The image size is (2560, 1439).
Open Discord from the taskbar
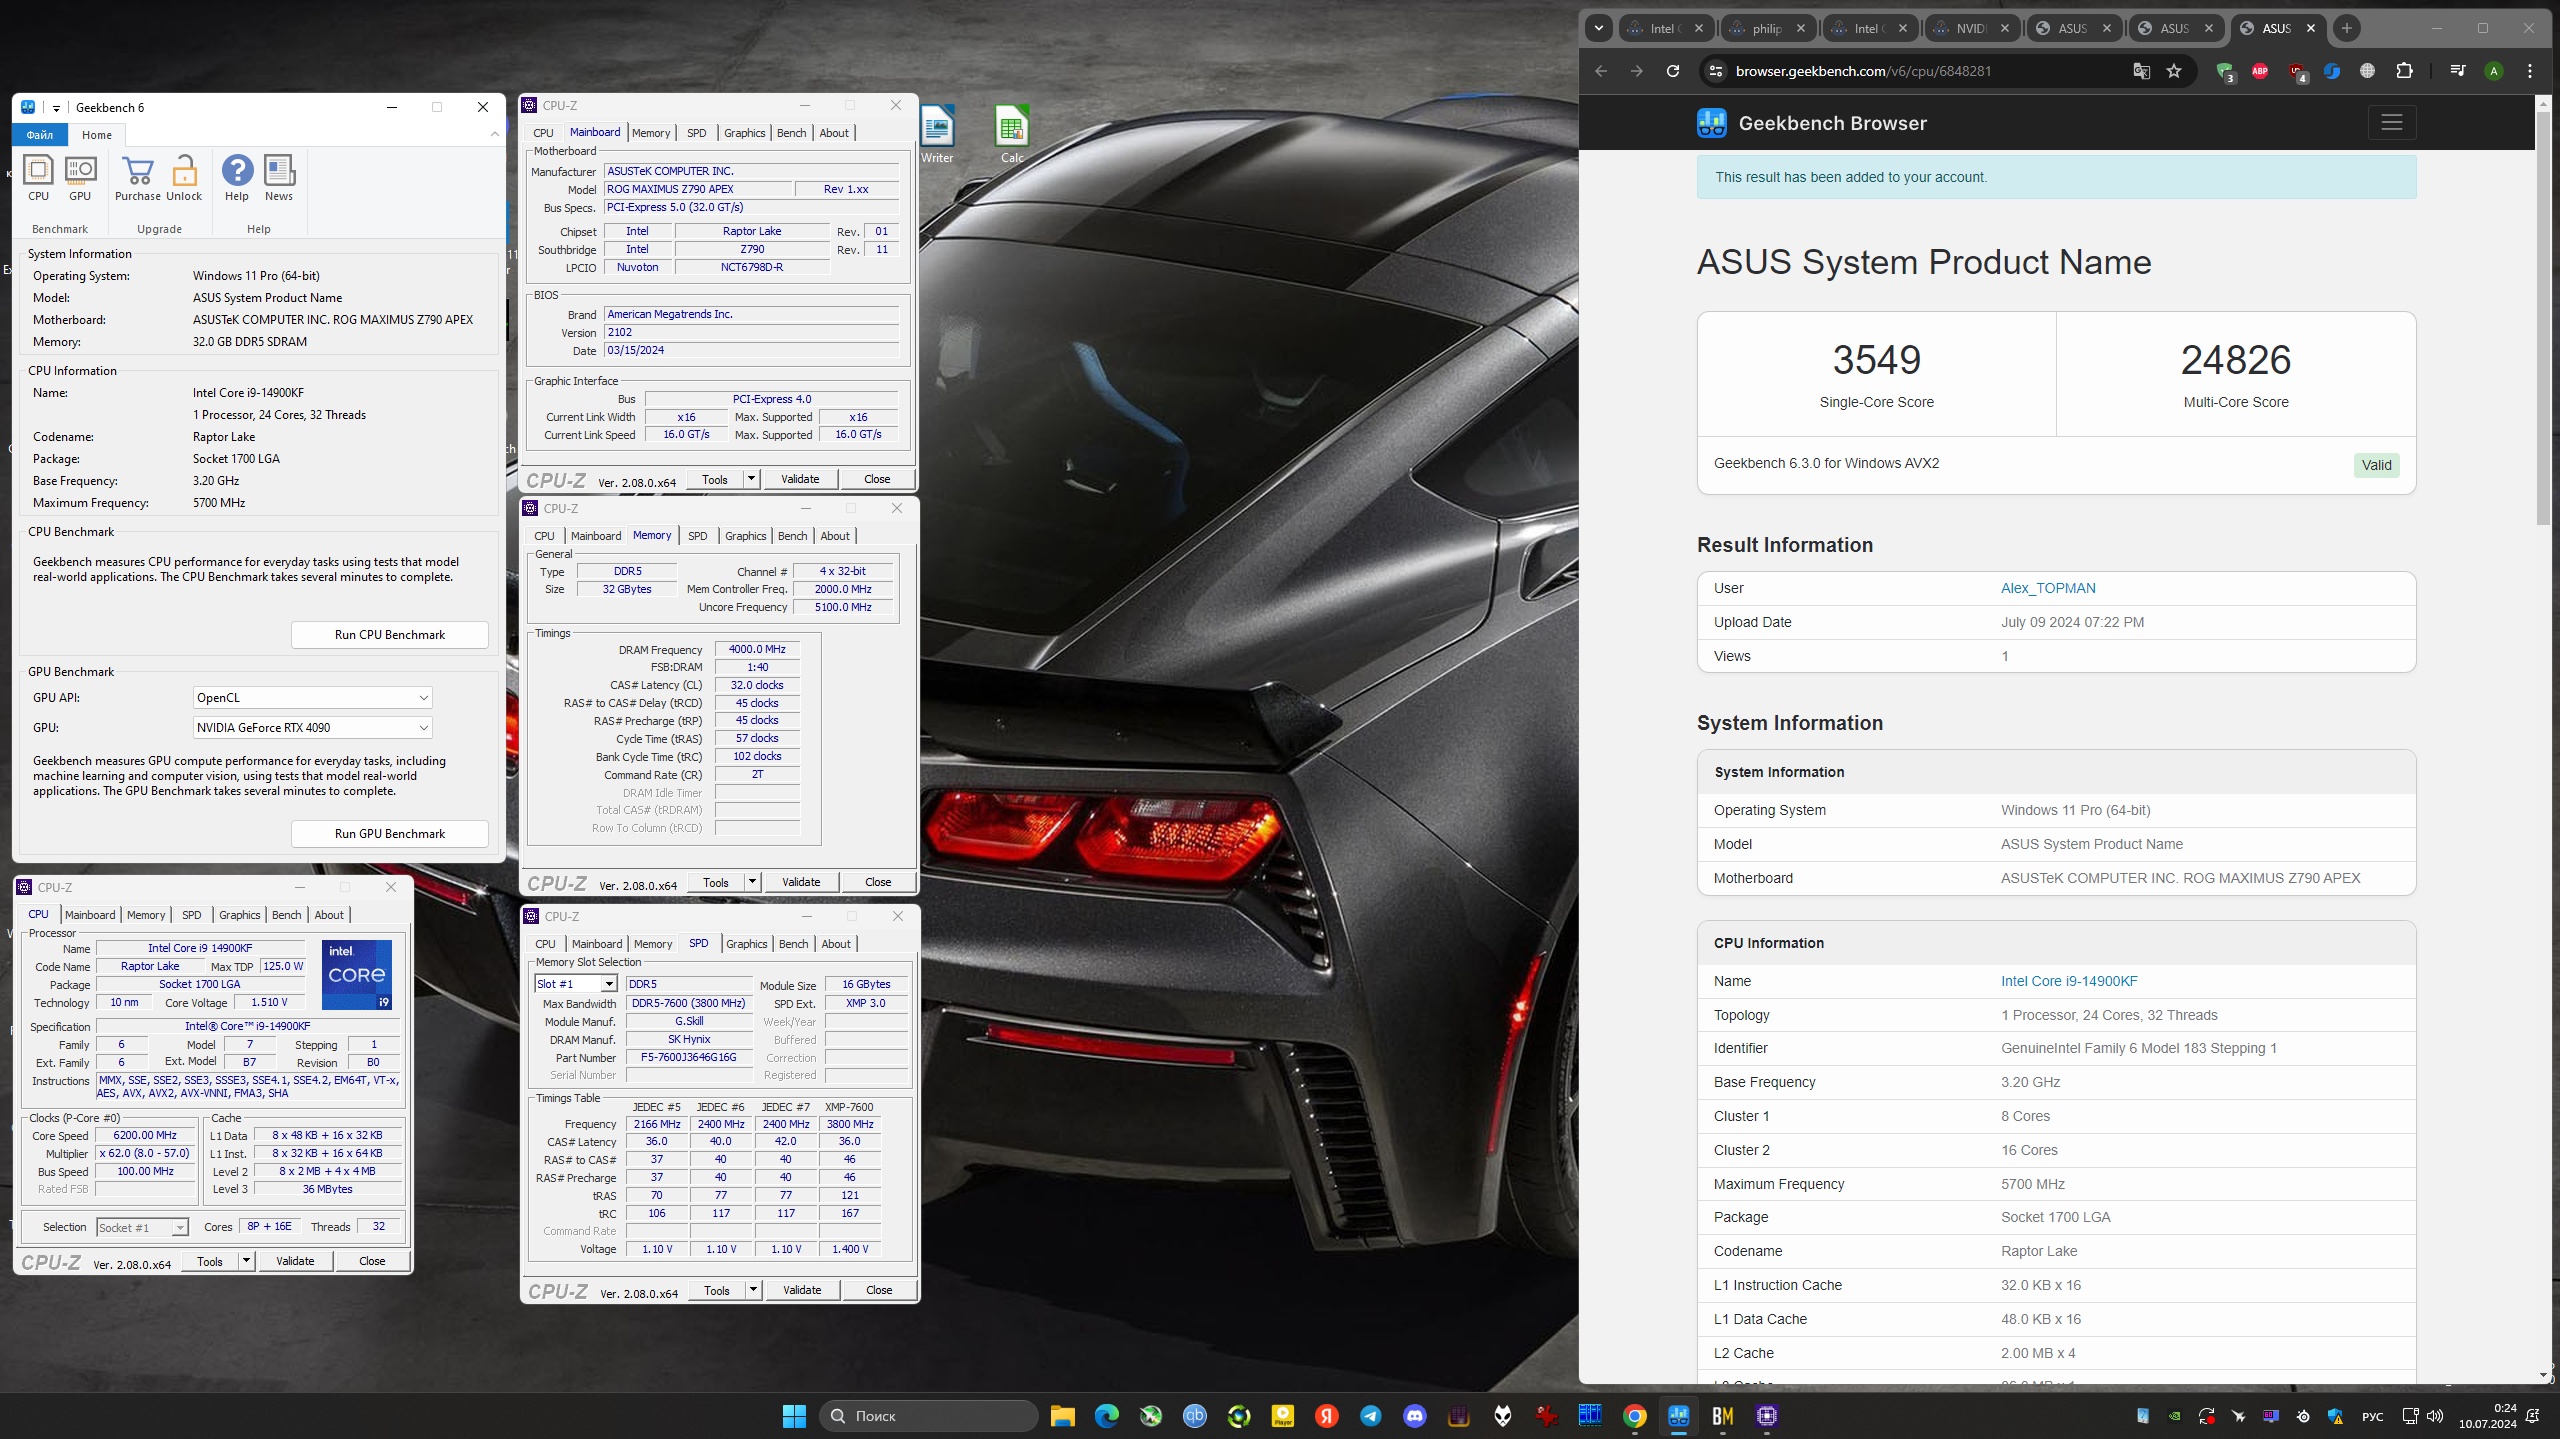click(x=1415, y=1415)
